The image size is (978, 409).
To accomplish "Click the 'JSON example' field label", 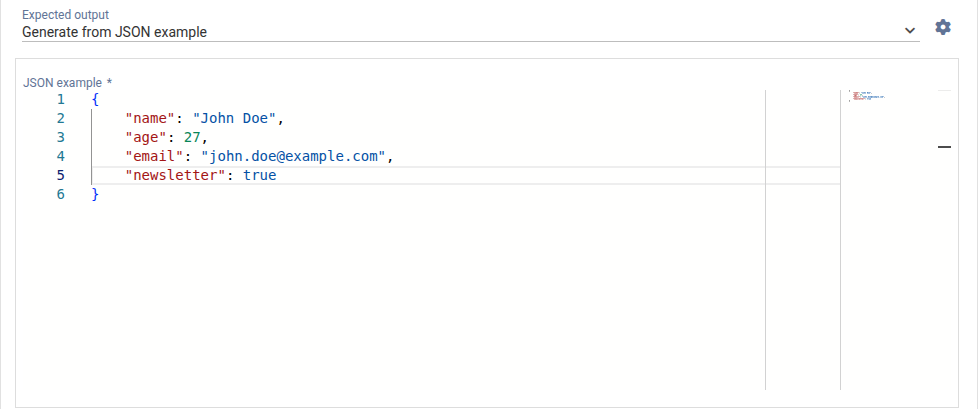I will pyautogui.click(x=62, y=82).
